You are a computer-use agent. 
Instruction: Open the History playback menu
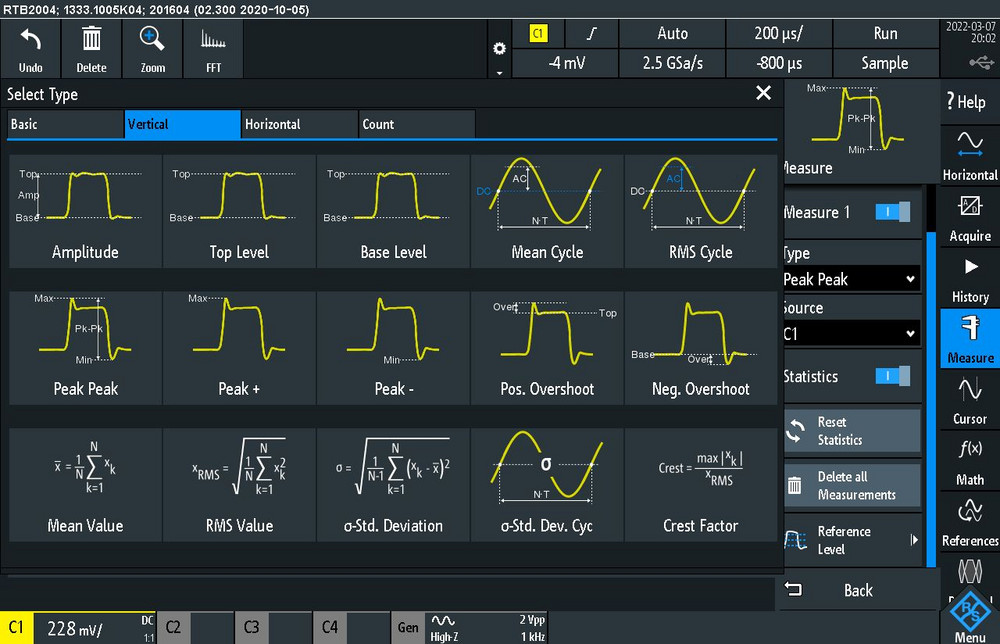coord(970,279)
